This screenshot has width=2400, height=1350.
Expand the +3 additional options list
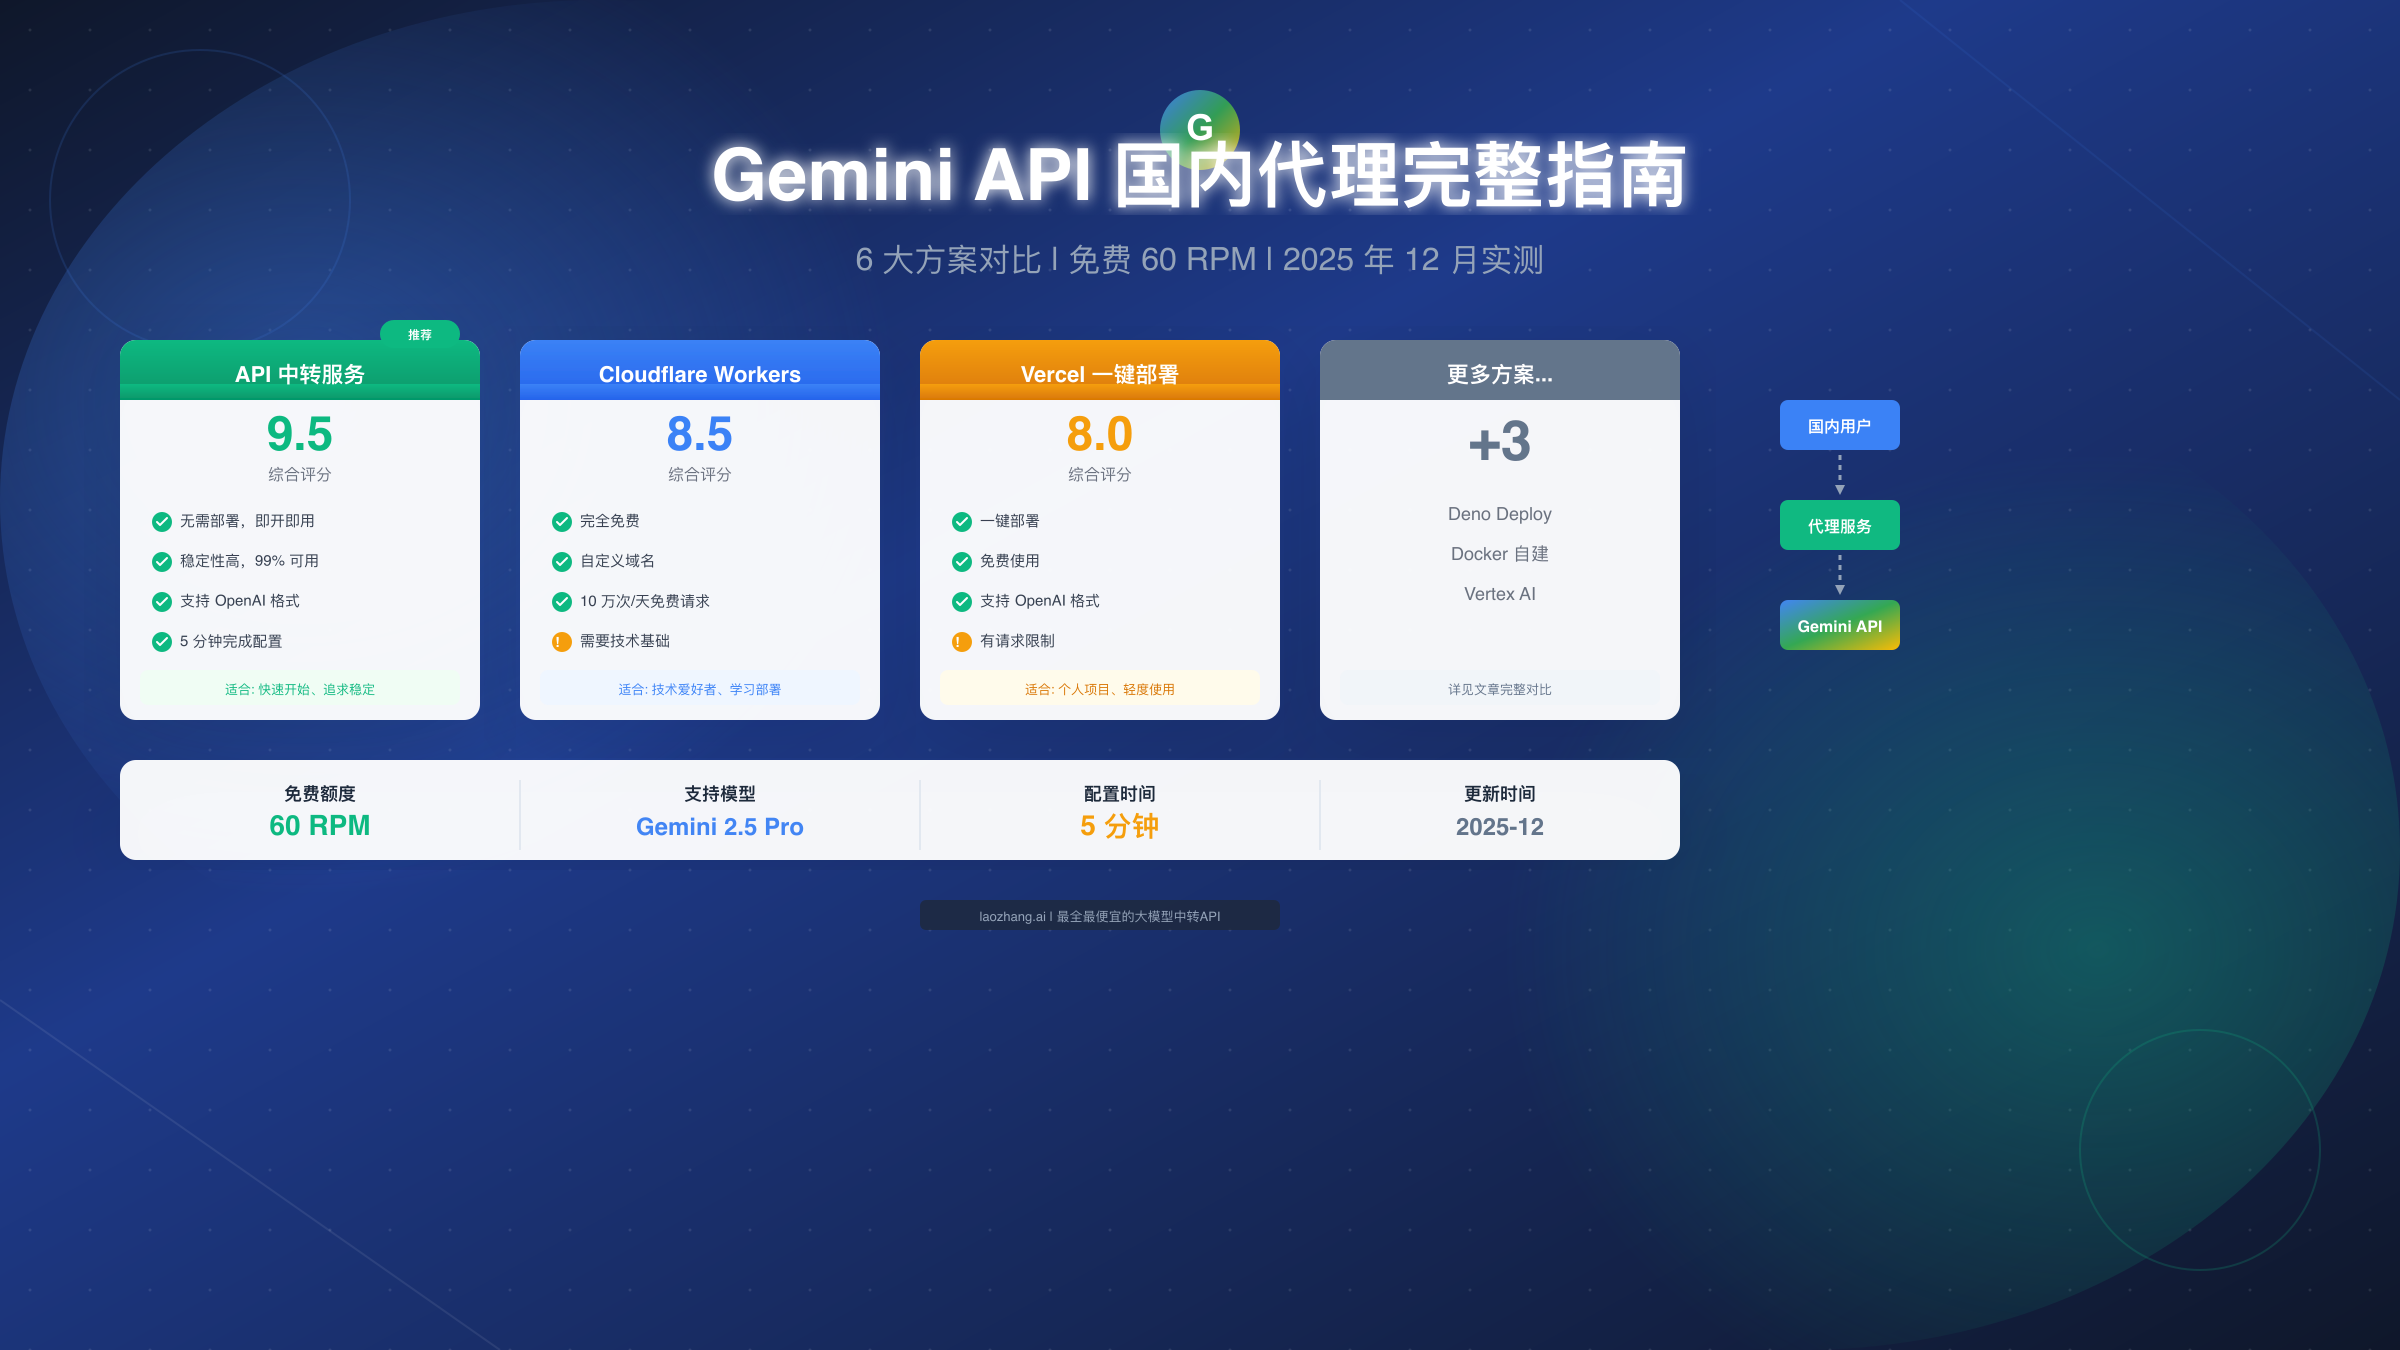pos(1498,443)
